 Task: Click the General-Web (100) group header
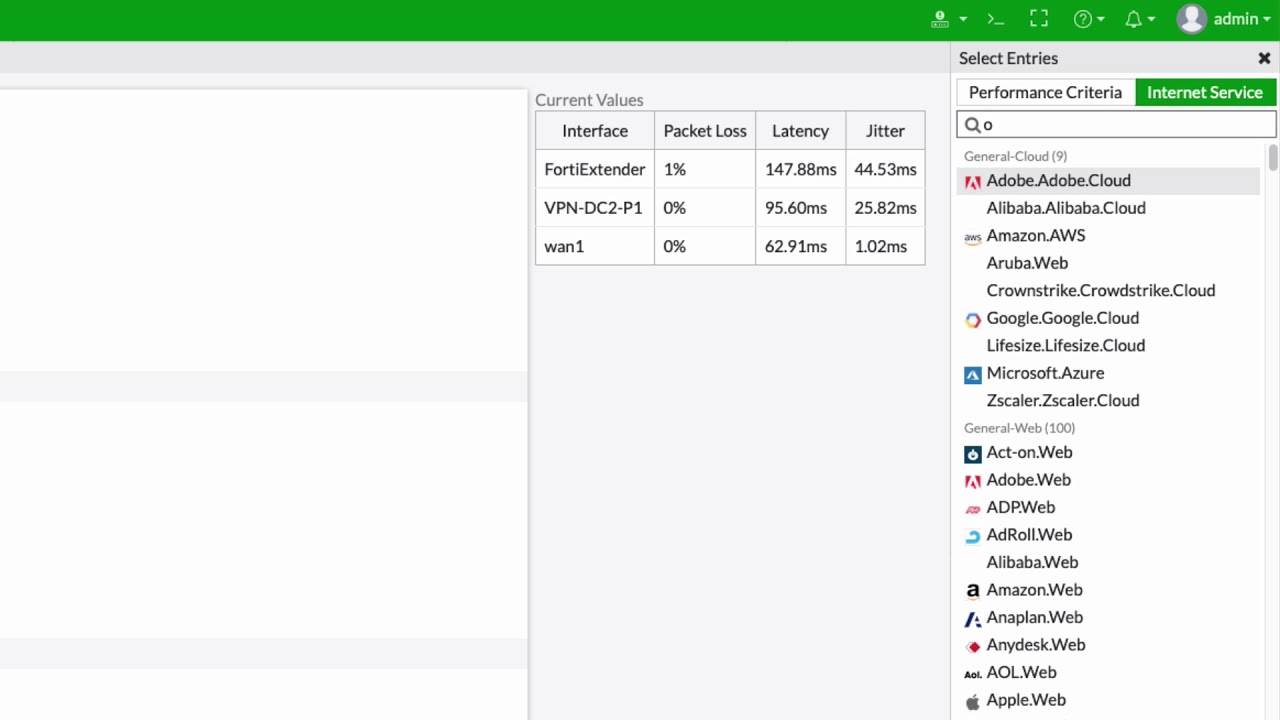pos(1019,428)
